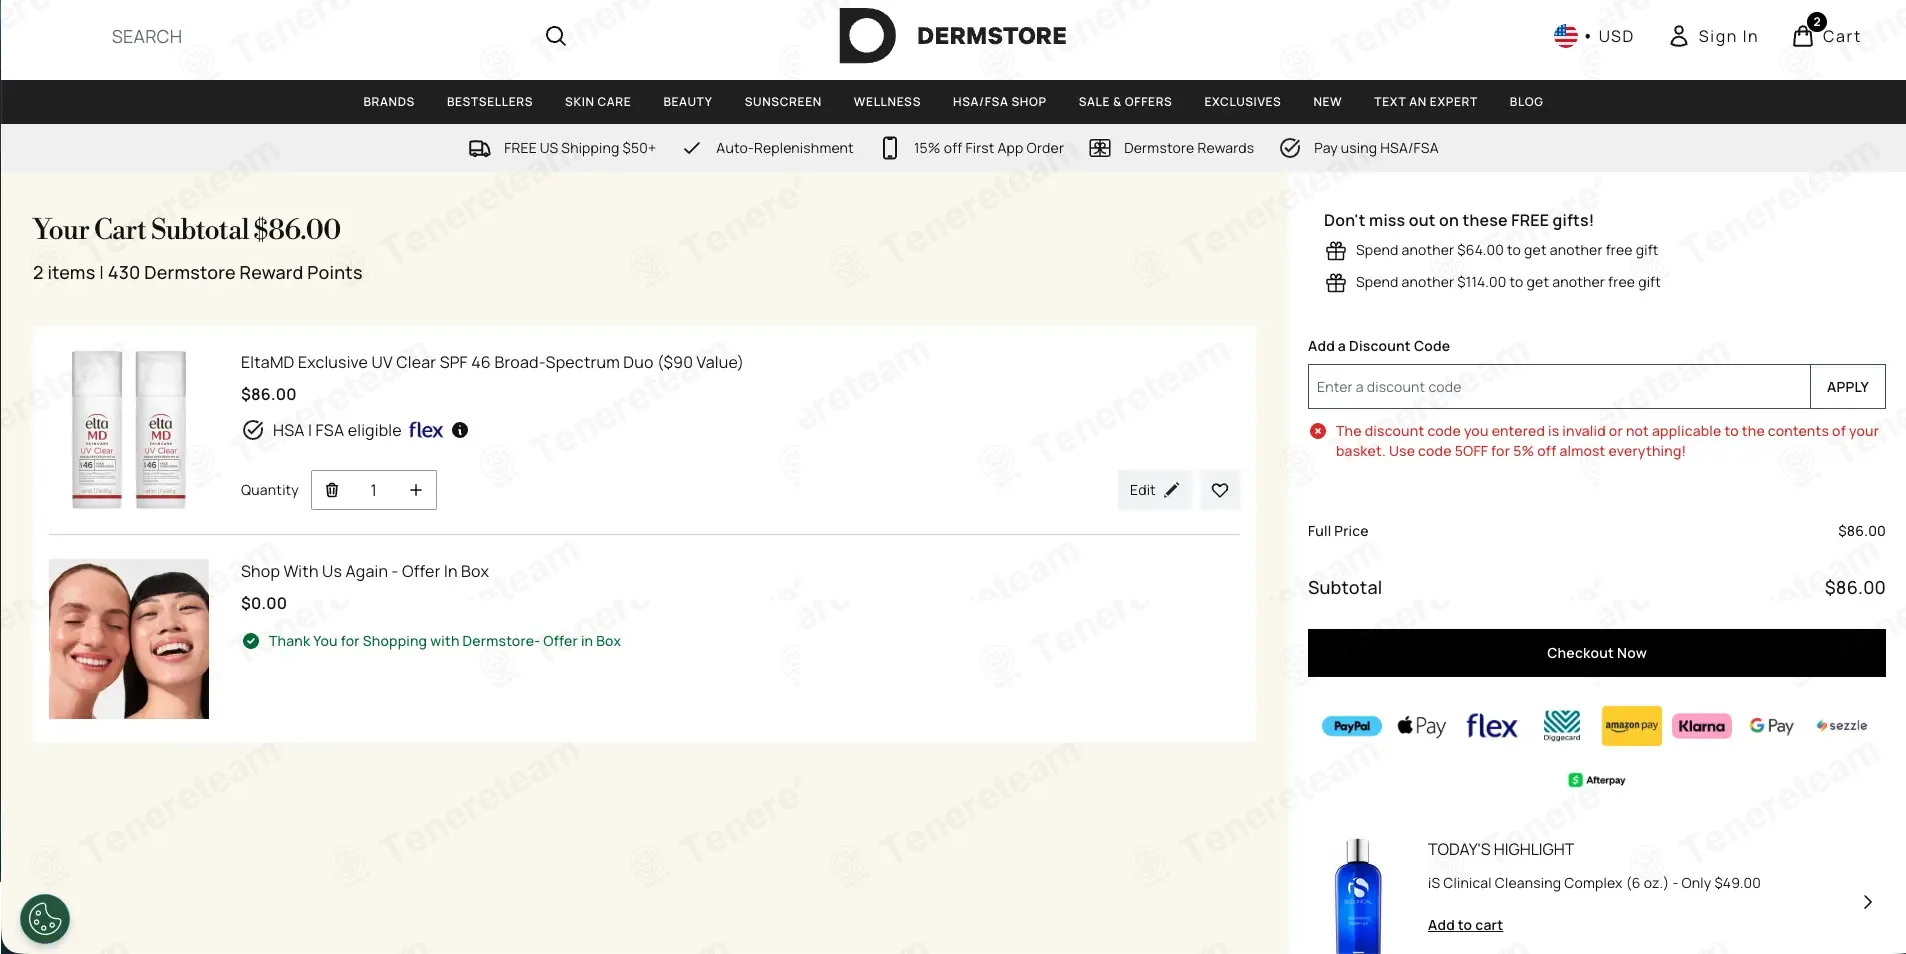The width and height of the screenshot is (1906, 954).
Task: Click the US flag currency icon
Action: tap(1565, 36)
